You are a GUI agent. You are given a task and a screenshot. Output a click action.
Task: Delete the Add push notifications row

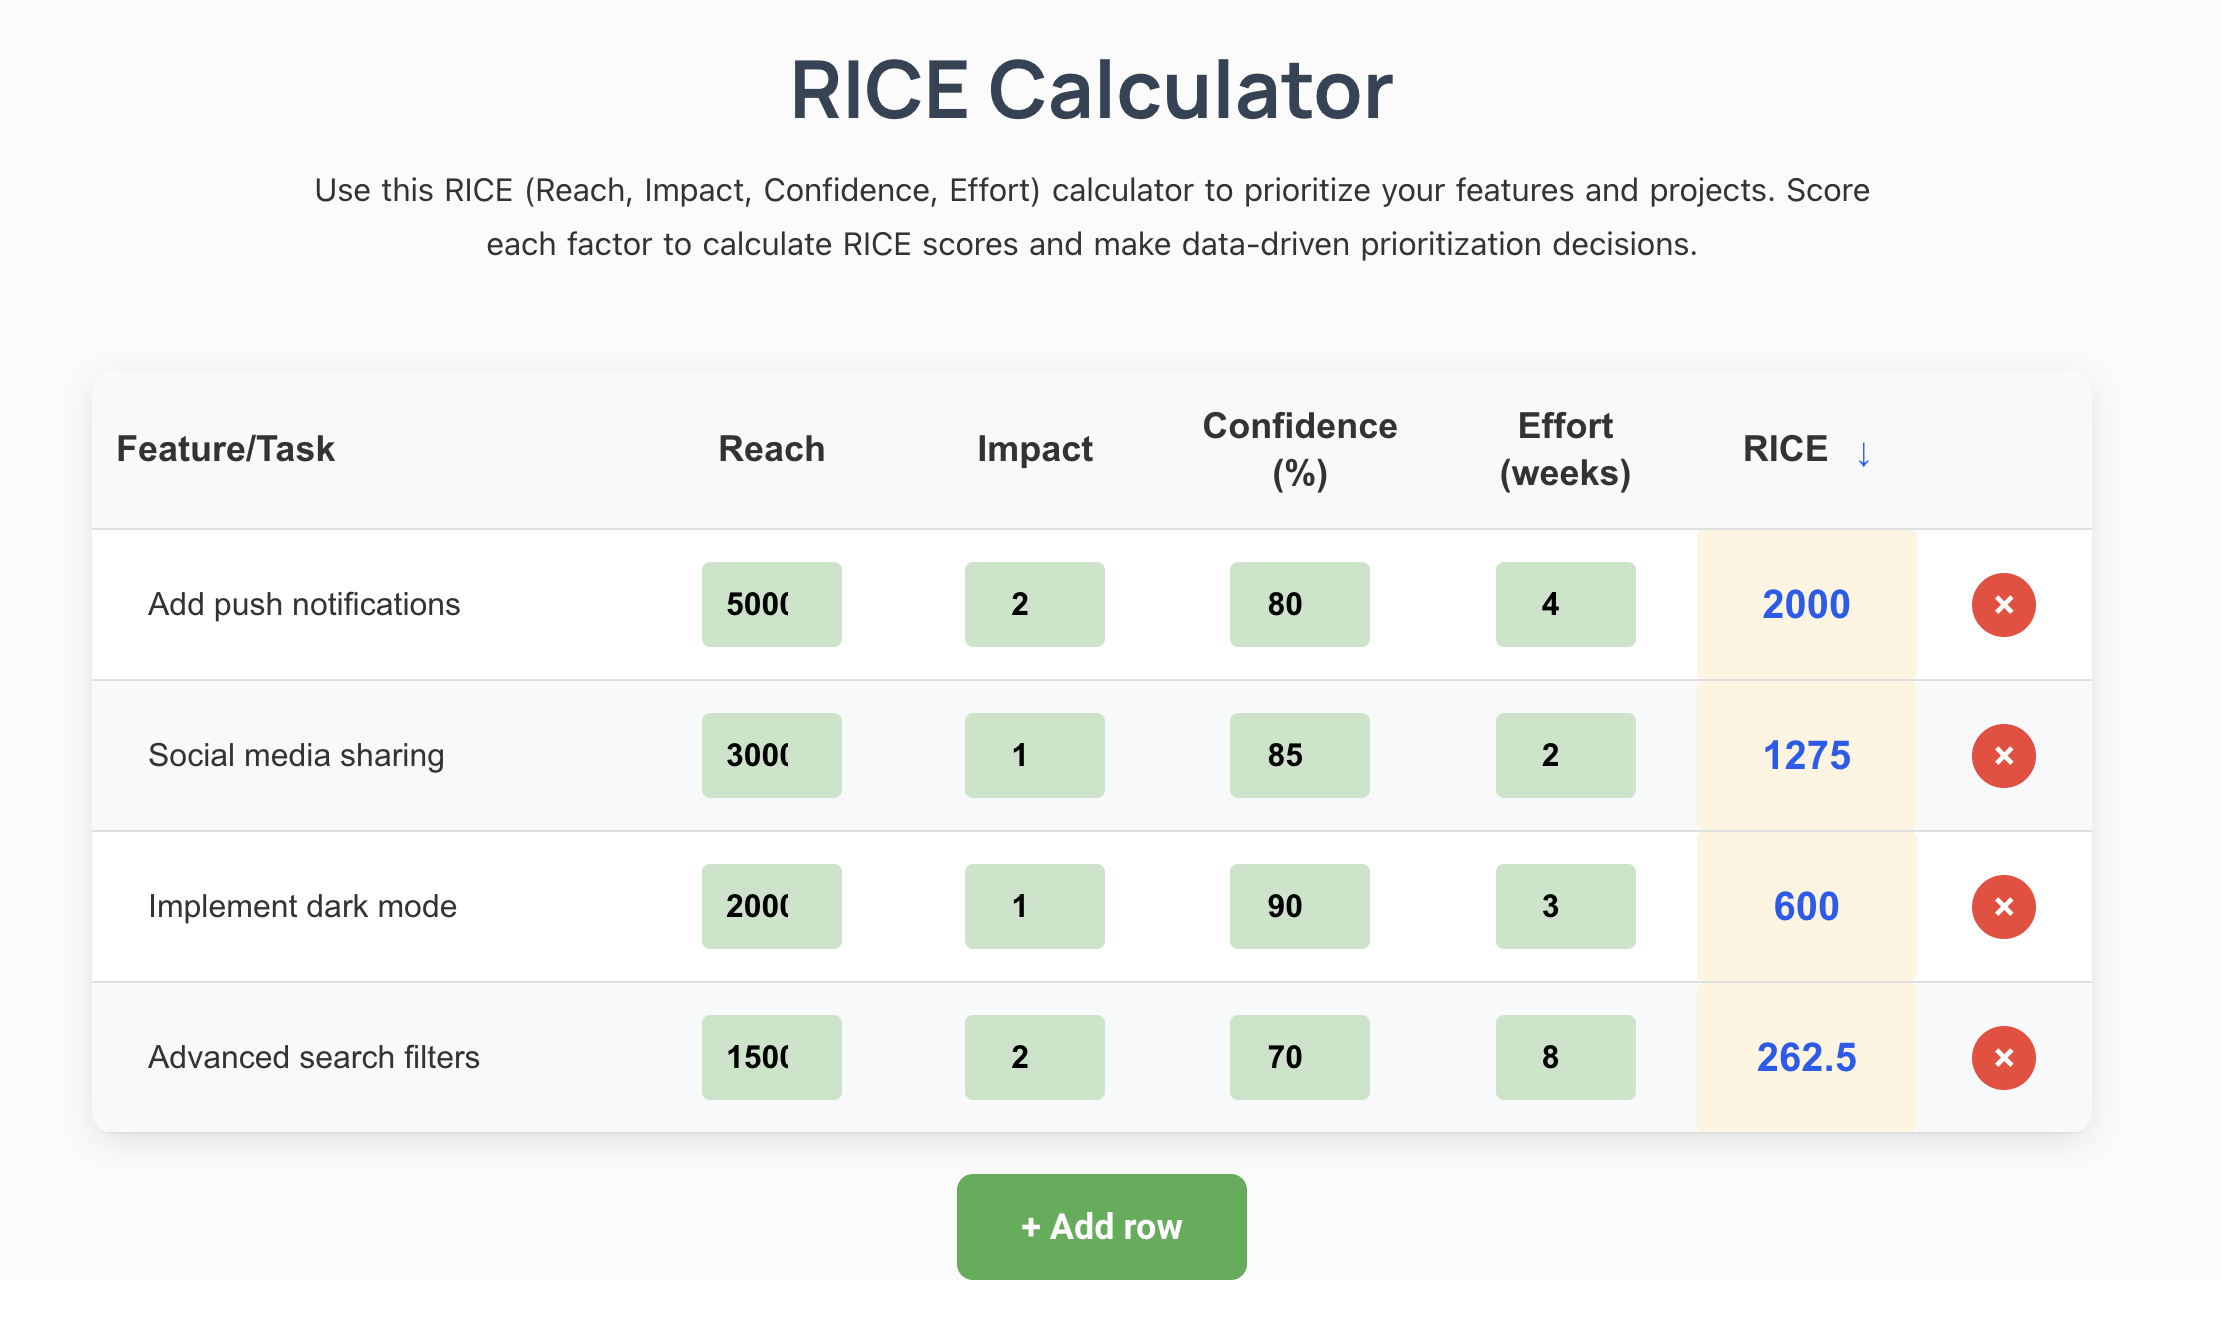point(2003,605)
